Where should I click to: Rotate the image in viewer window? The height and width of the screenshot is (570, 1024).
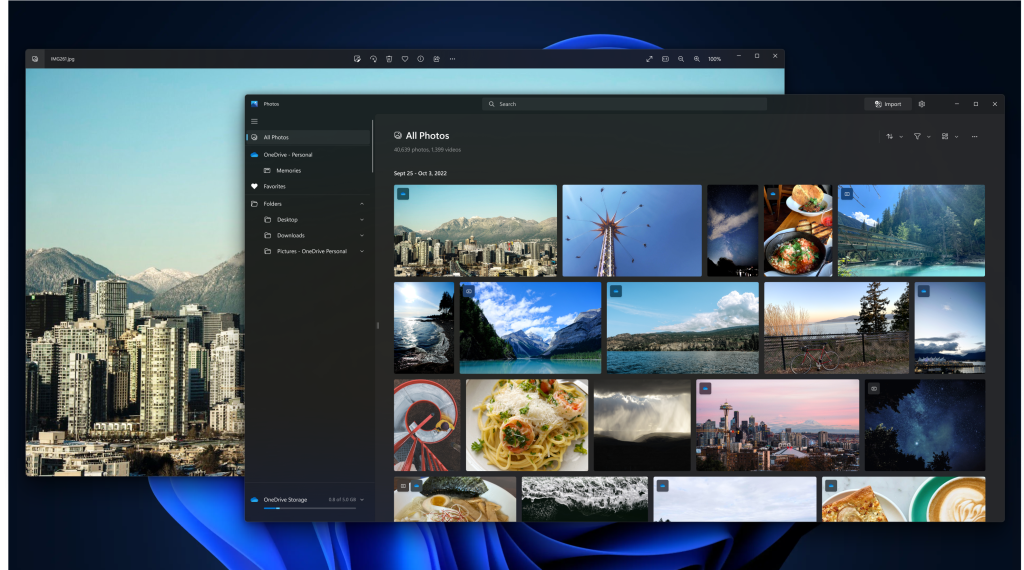pos(373,59)
